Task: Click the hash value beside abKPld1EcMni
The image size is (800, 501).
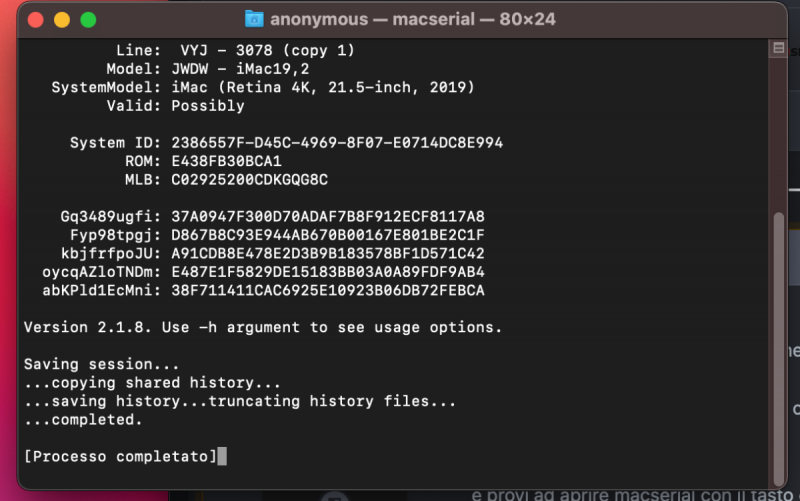Action: click(x=328, y=290)
